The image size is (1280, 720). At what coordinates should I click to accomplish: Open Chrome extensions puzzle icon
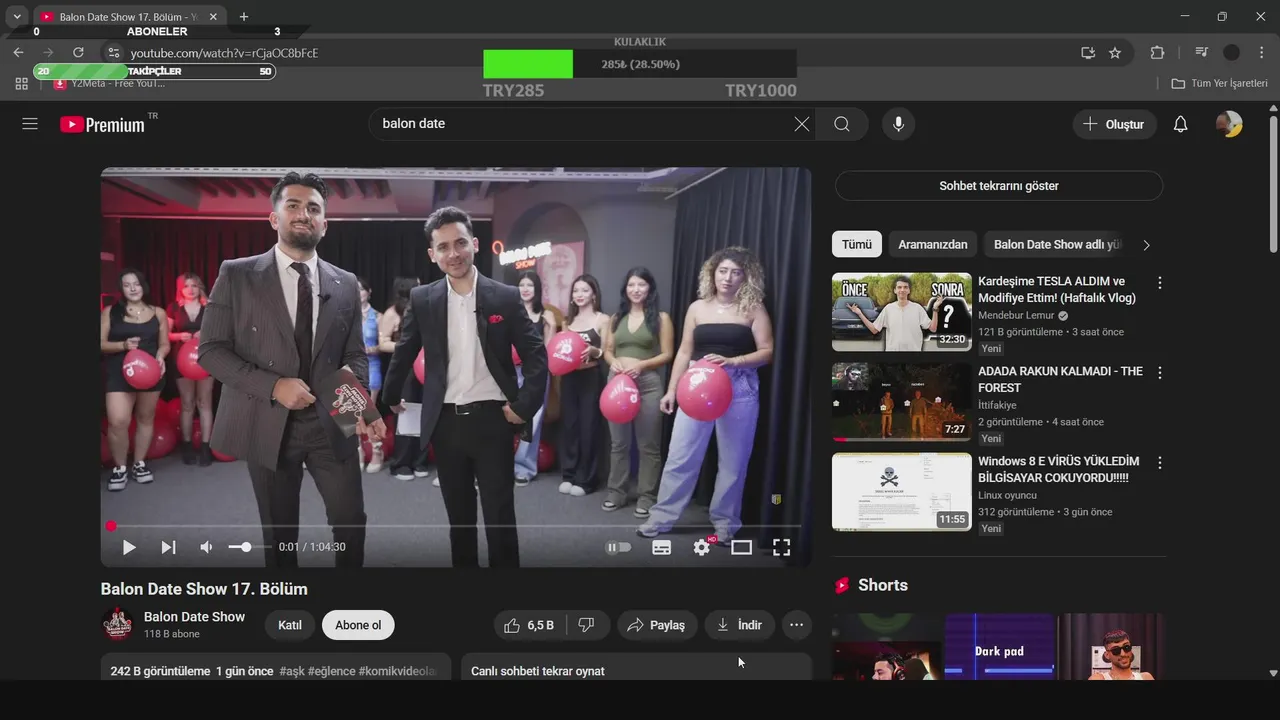point(1157,53)
